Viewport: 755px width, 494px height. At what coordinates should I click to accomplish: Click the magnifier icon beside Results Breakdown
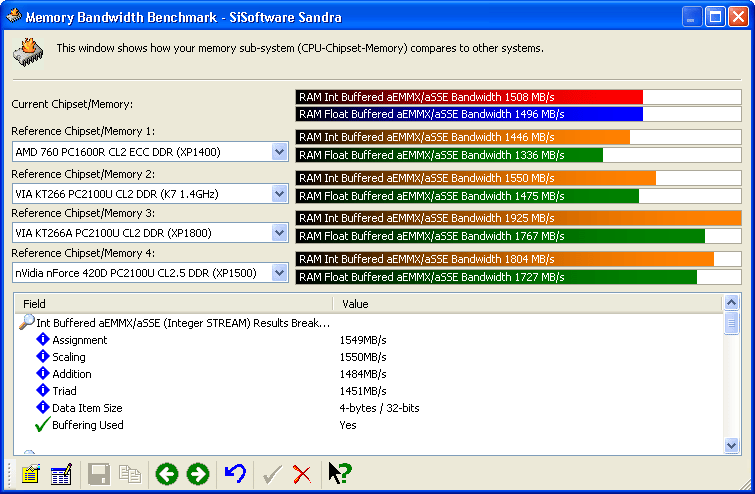coord(26,322)
